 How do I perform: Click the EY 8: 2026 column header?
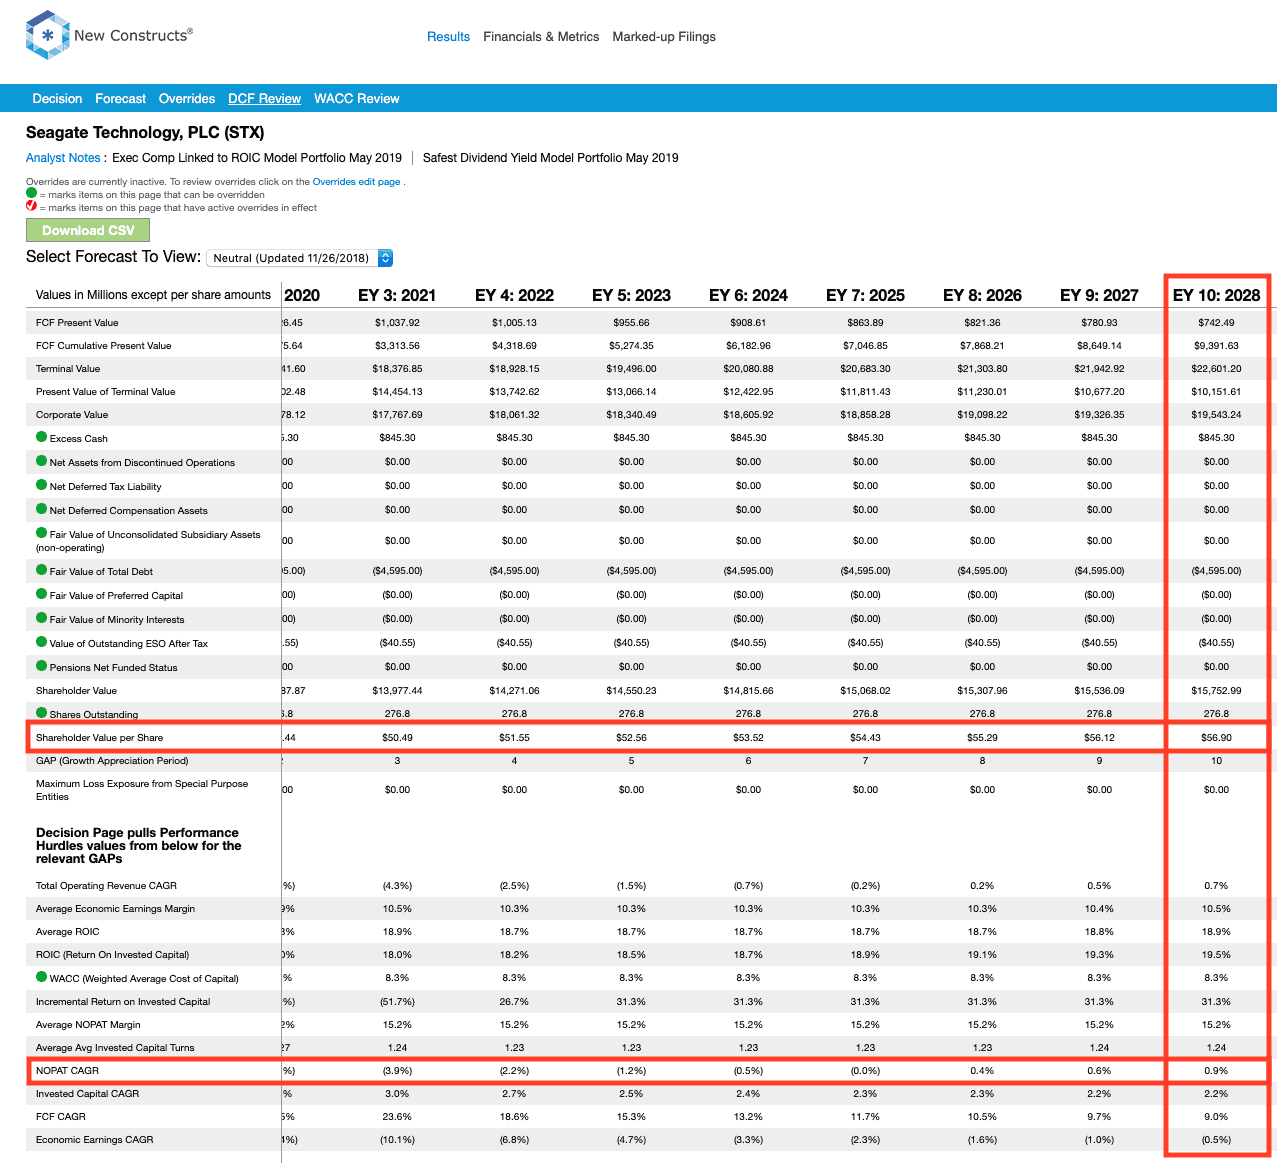pyautogui.click(x=982, y=295)
